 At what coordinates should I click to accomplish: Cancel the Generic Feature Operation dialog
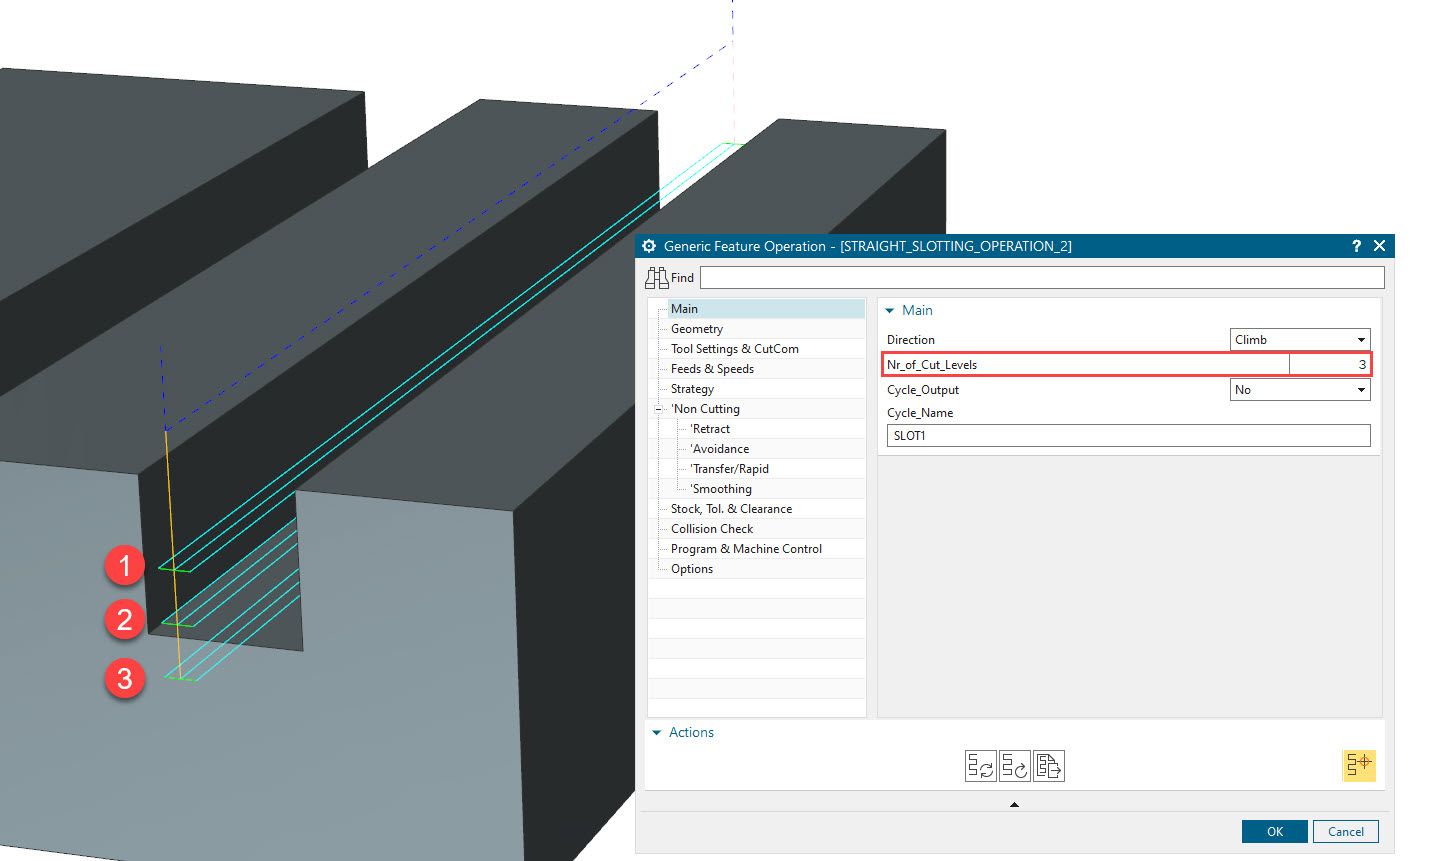point(1345,831)
